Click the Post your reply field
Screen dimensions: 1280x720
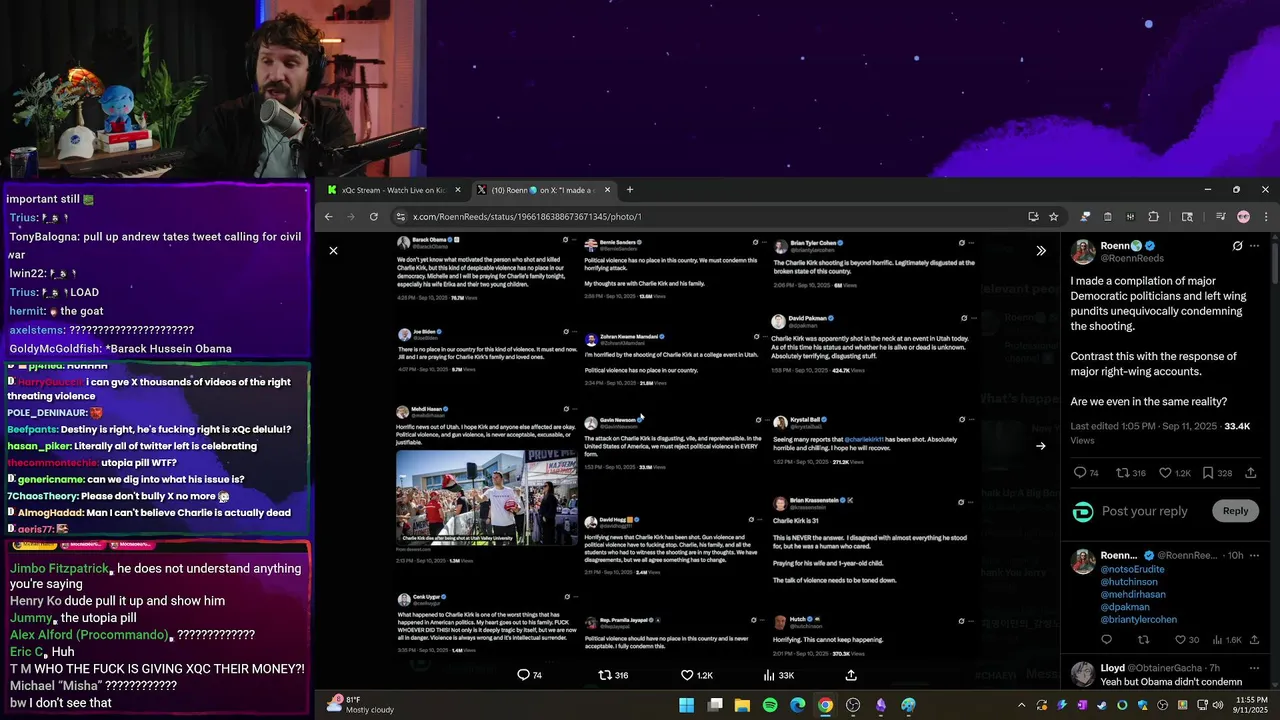coord(1144,511)
